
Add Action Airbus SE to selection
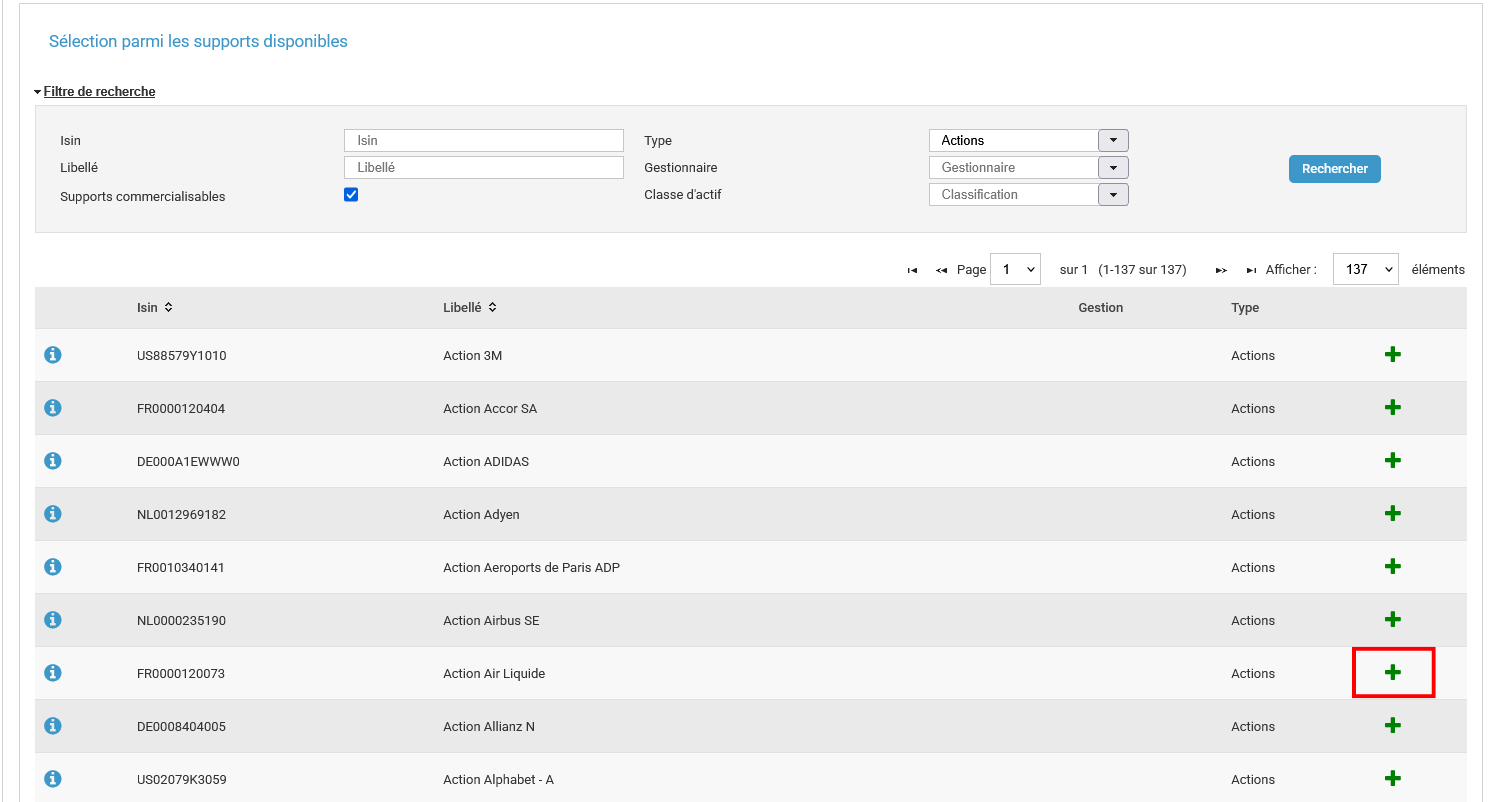click(1392, 620)
